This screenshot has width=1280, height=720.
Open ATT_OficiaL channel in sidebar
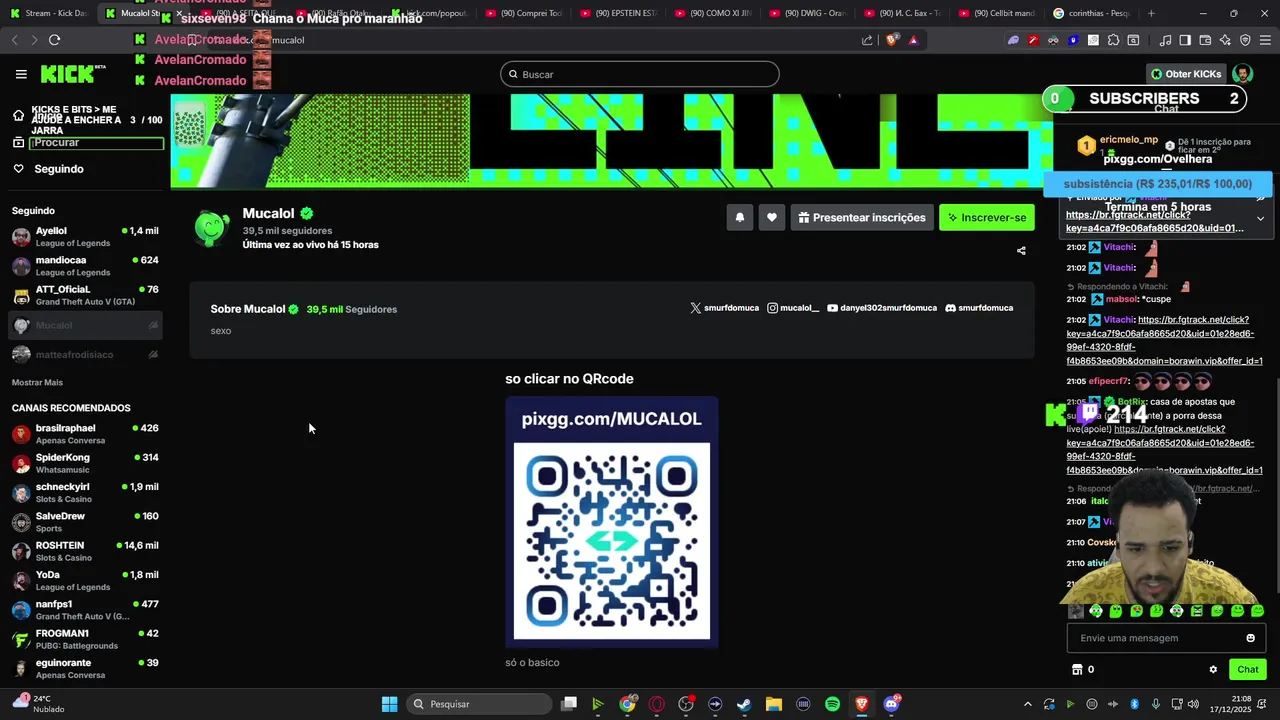(x=85, y=295)
